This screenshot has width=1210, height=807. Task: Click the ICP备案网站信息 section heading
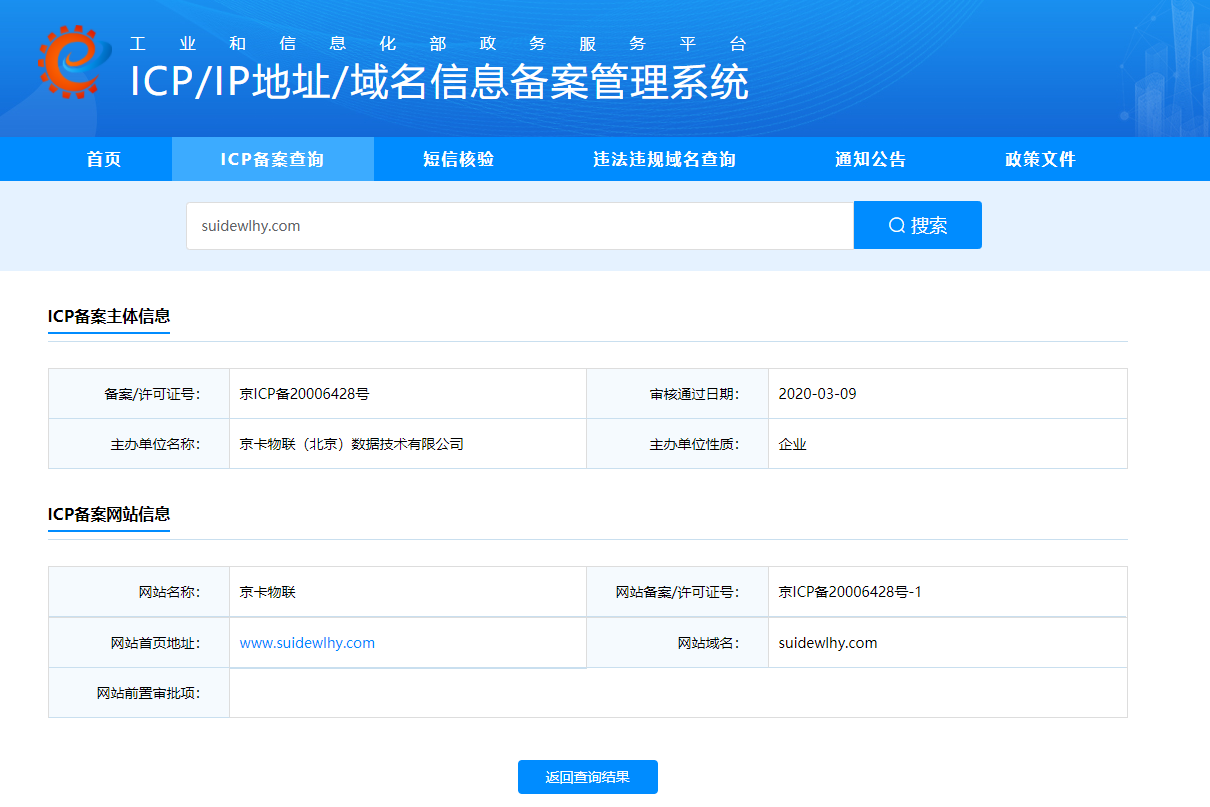[109, 515]
